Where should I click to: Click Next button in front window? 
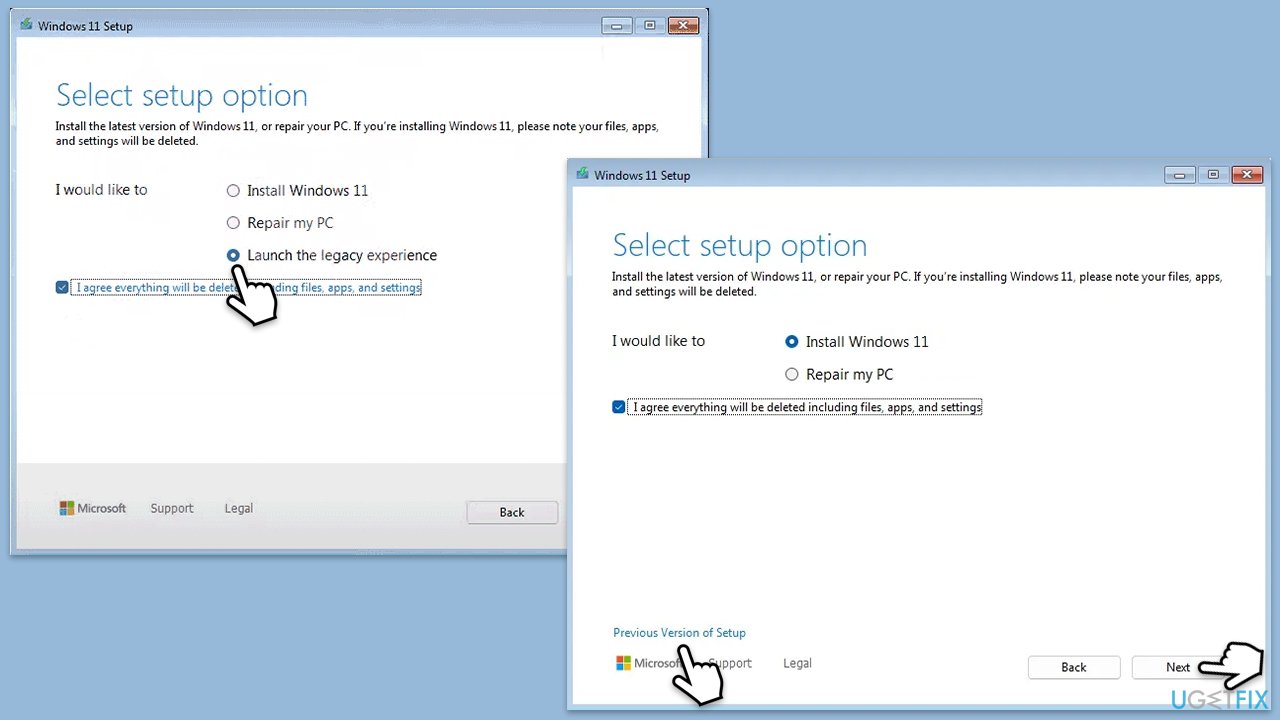click(1178, 667)
